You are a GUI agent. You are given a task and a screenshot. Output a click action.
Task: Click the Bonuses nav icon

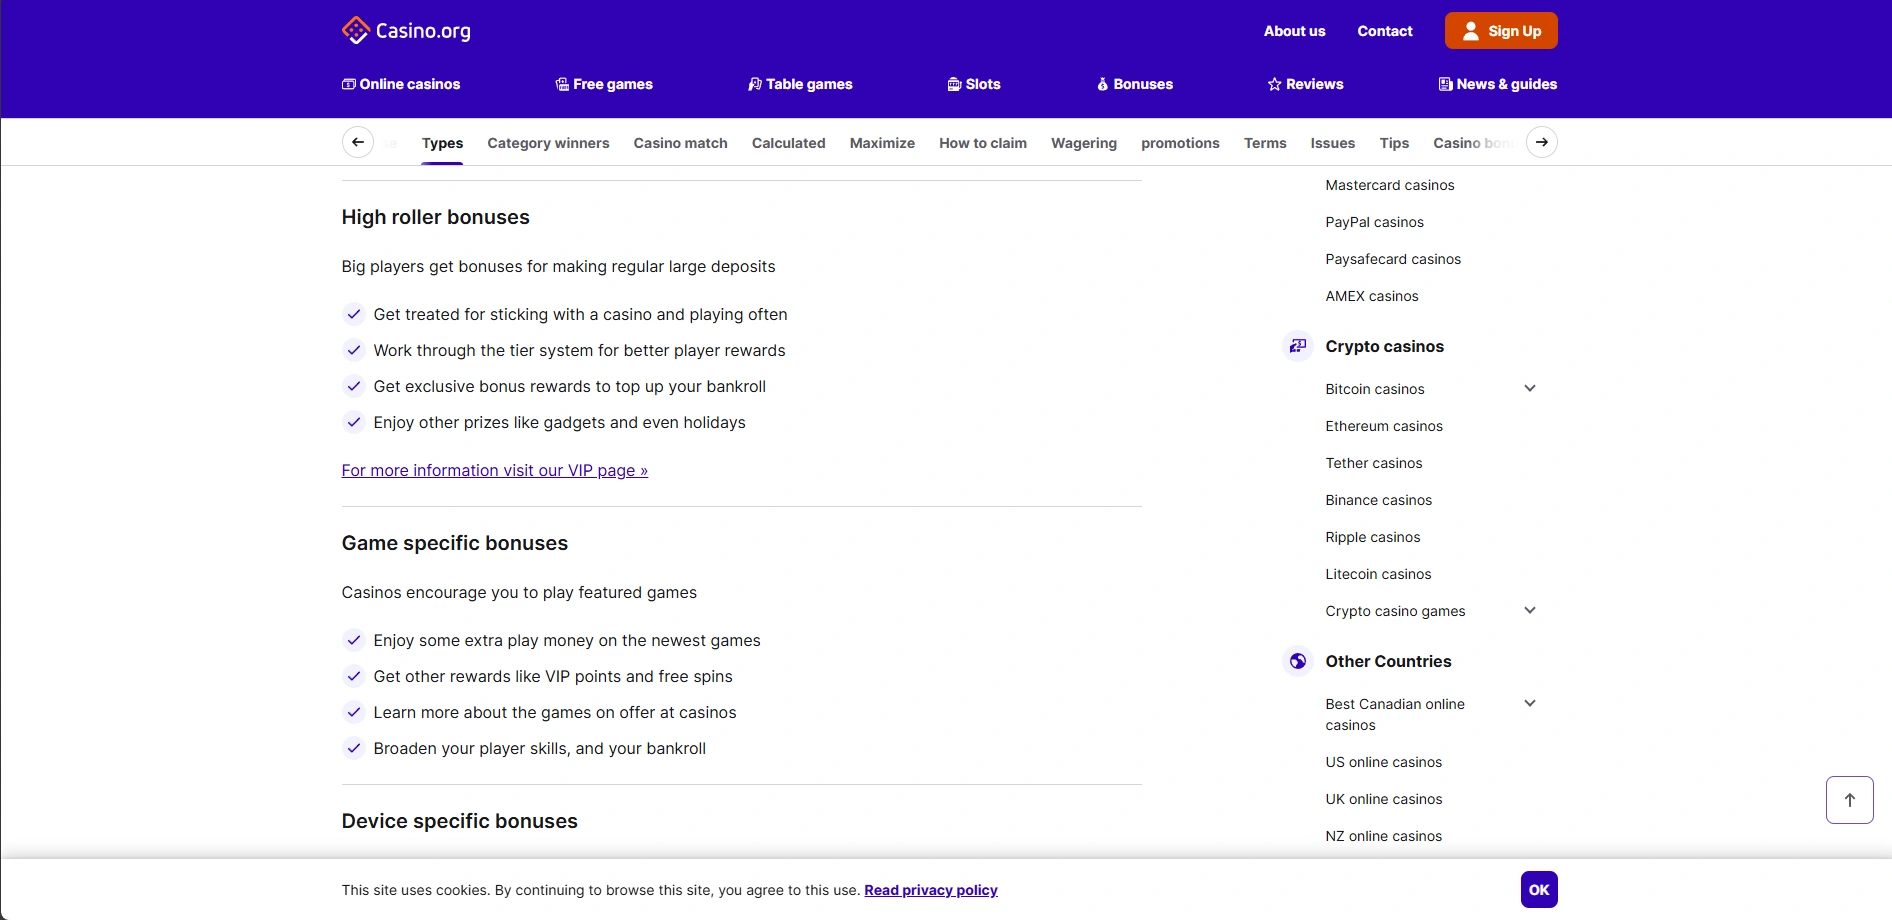pos(1103,84)
